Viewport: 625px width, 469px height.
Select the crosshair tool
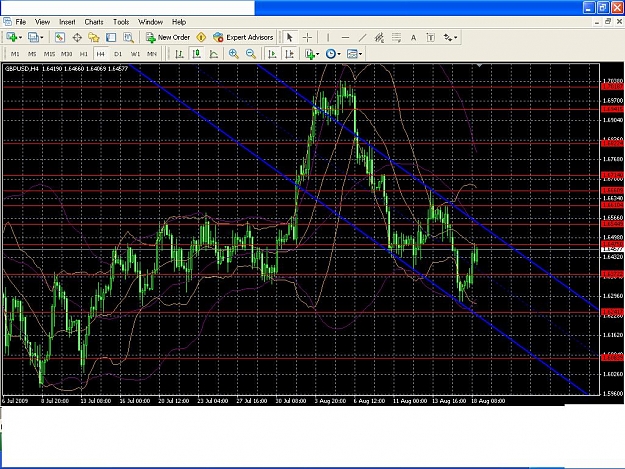point(307,37)
